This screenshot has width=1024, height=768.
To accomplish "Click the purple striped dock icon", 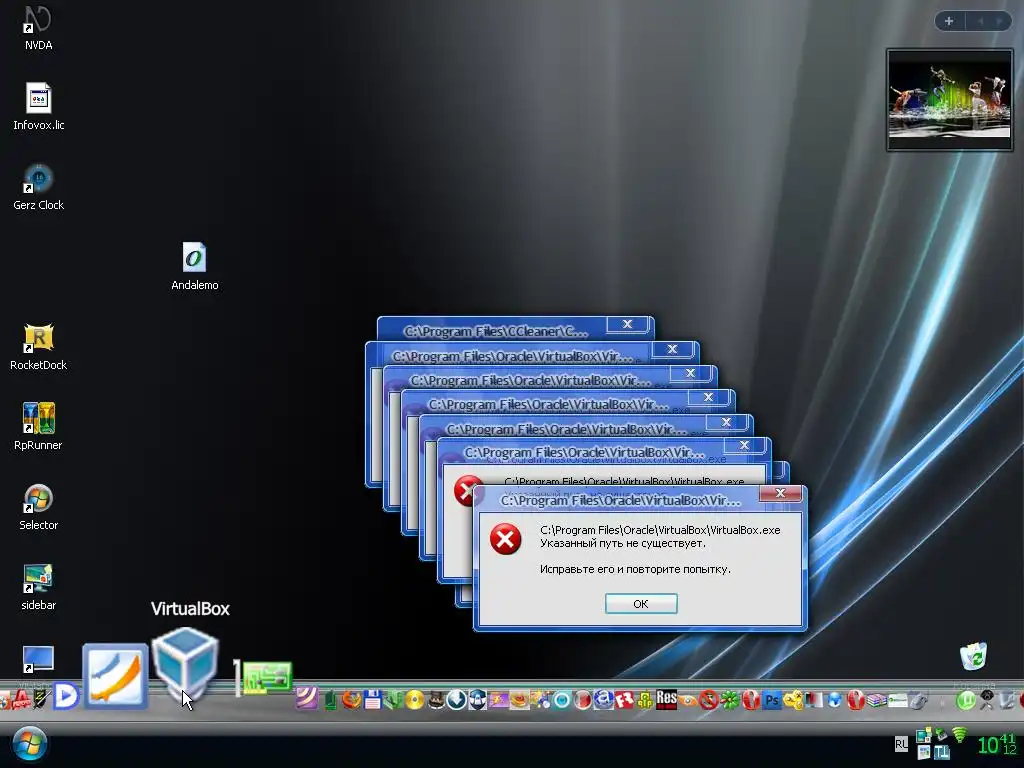I will (x=307, y=699).
